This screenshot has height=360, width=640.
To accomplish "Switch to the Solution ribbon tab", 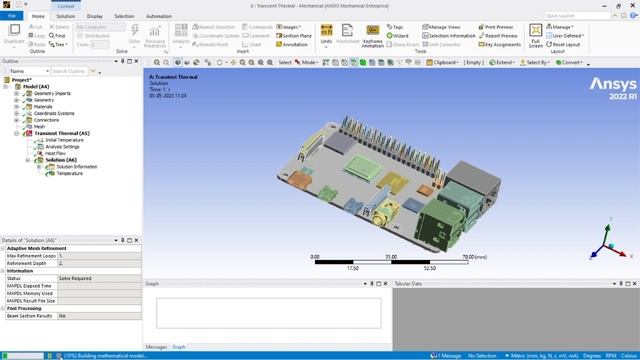I will pyautogui.click(x=65, y=16).
